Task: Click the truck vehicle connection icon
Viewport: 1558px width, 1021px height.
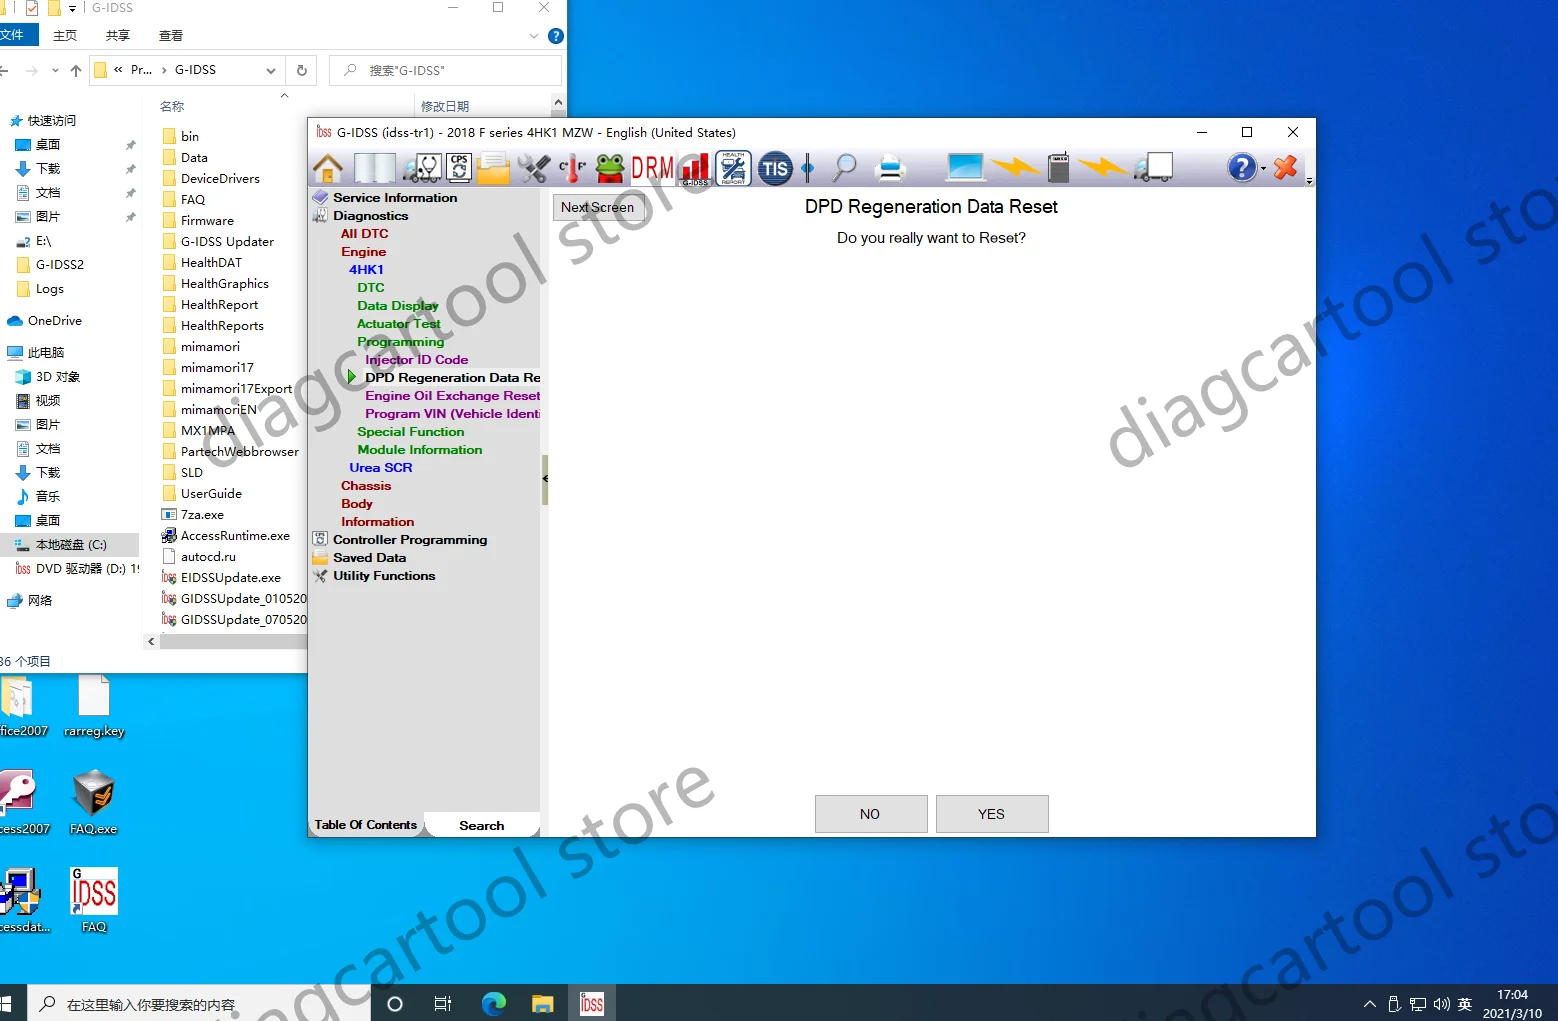Action: coord(1154,168)
